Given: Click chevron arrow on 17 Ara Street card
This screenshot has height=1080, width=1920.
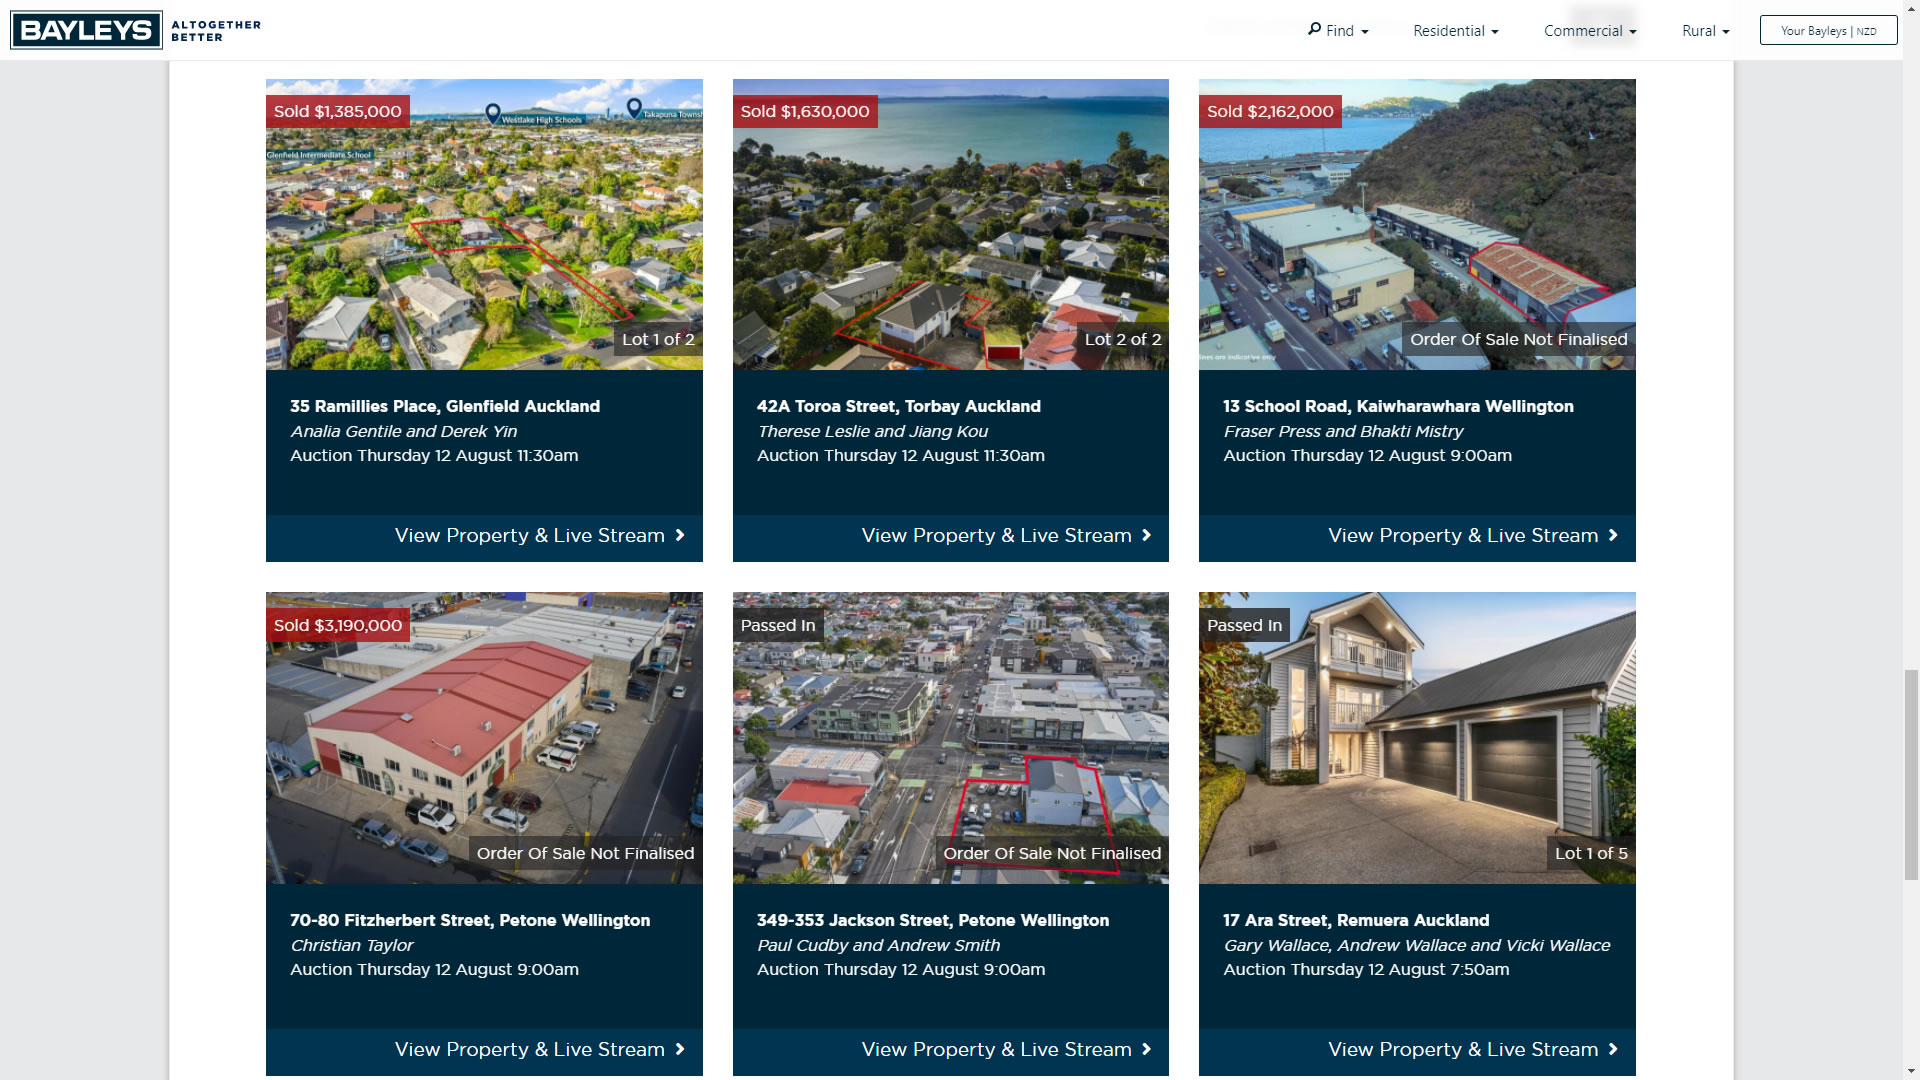Looking at the screenshot, I should click(x=1613, y=1049).
